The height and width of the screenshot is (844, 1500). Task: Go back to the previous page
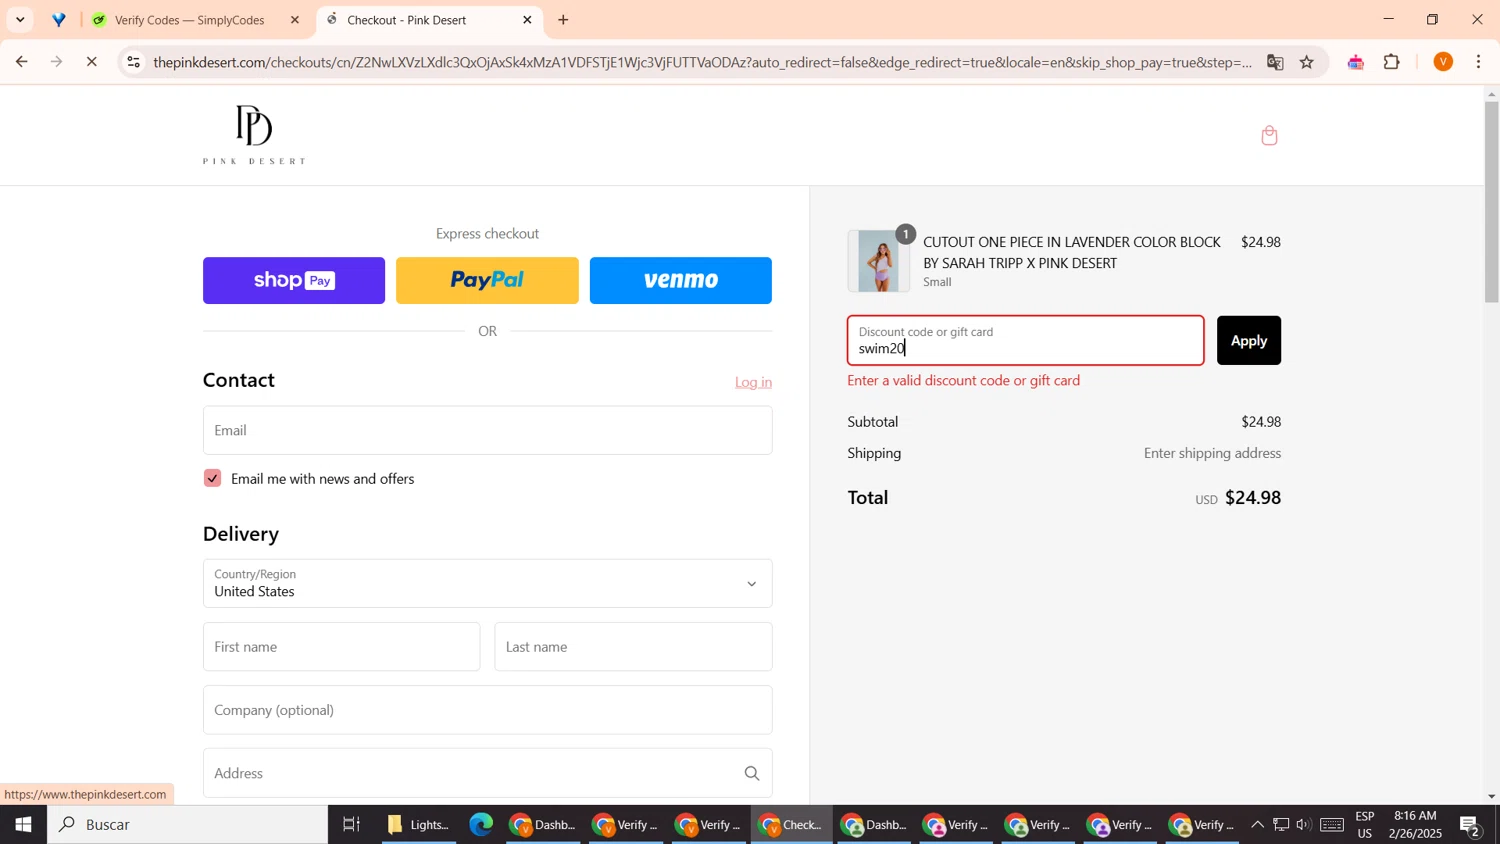pos(21,62)
